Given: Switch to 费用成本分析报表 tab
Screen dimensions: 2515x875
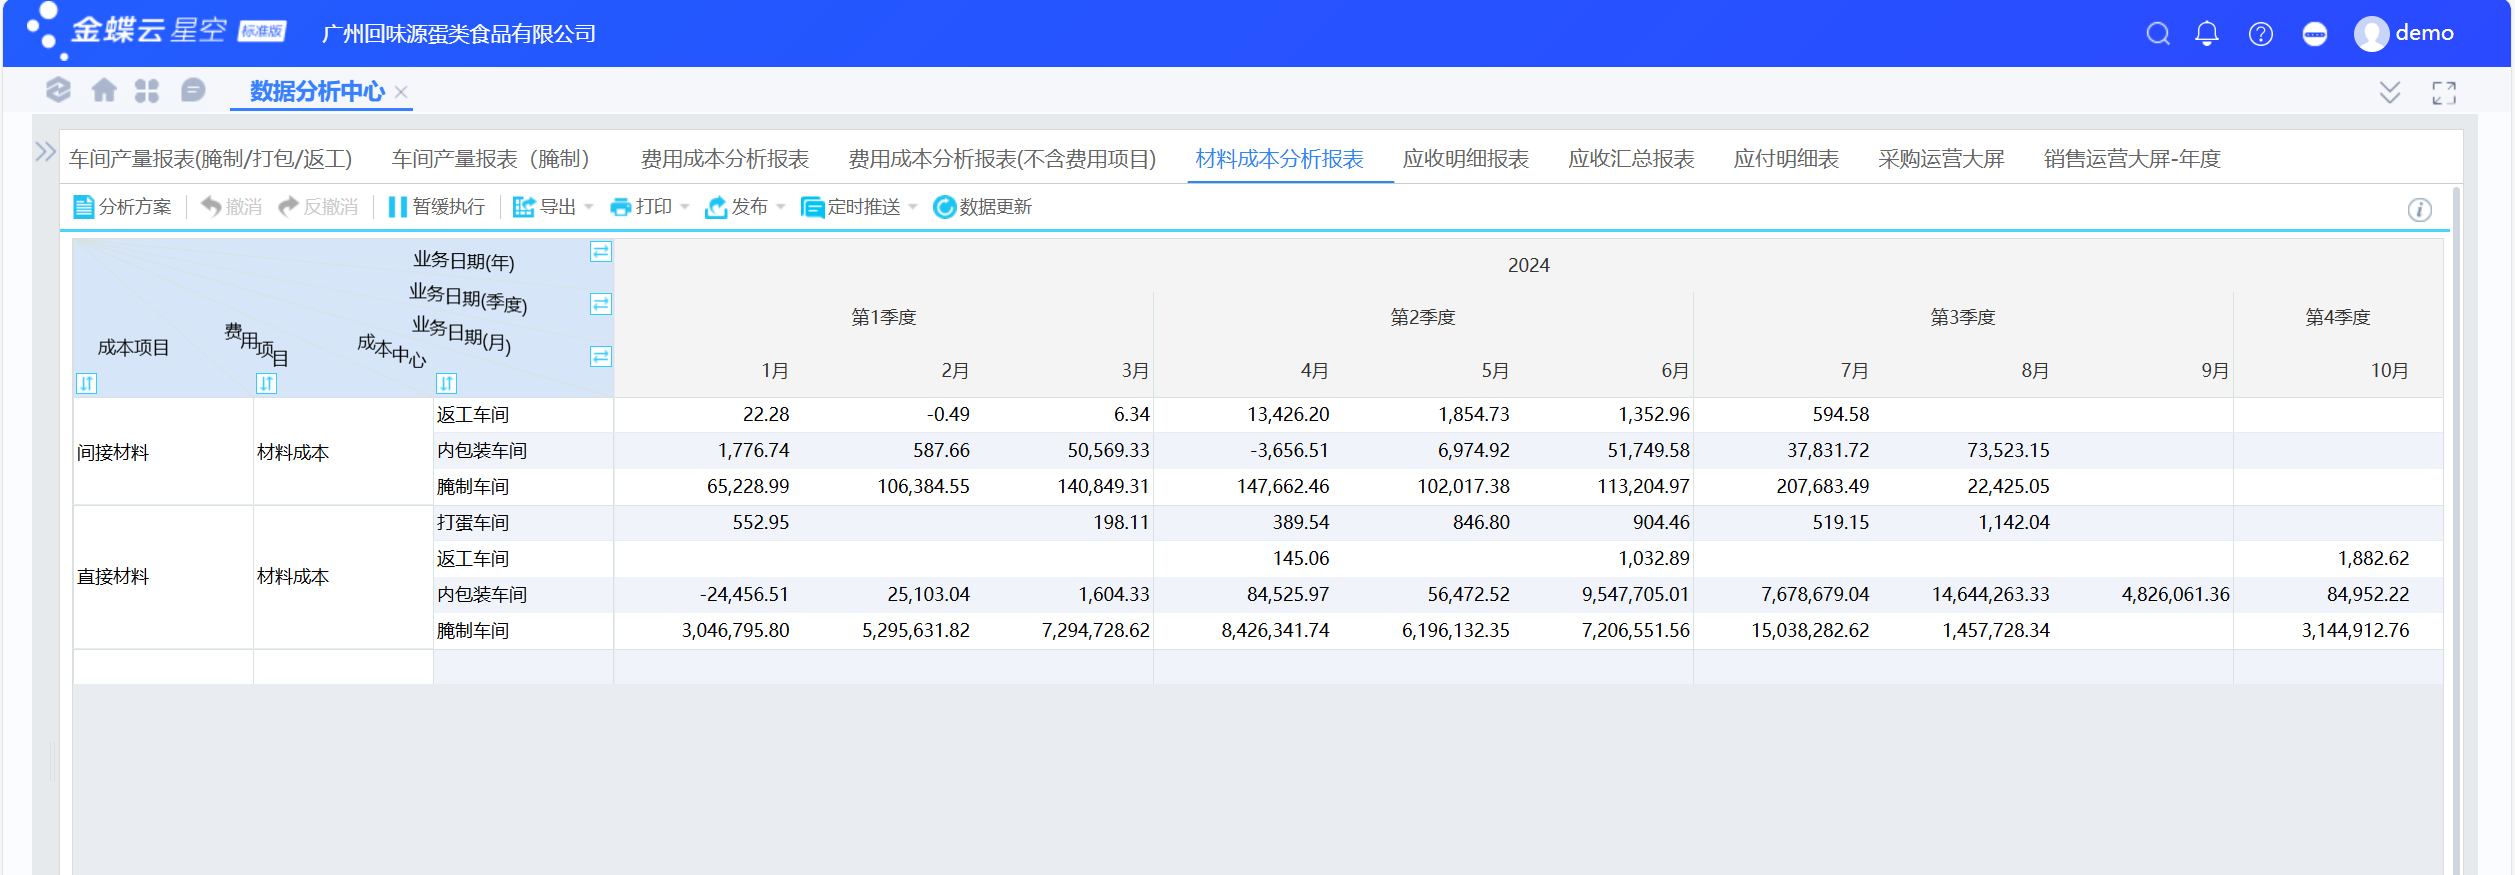Looking at the screenshot, I should pos(725,159).
